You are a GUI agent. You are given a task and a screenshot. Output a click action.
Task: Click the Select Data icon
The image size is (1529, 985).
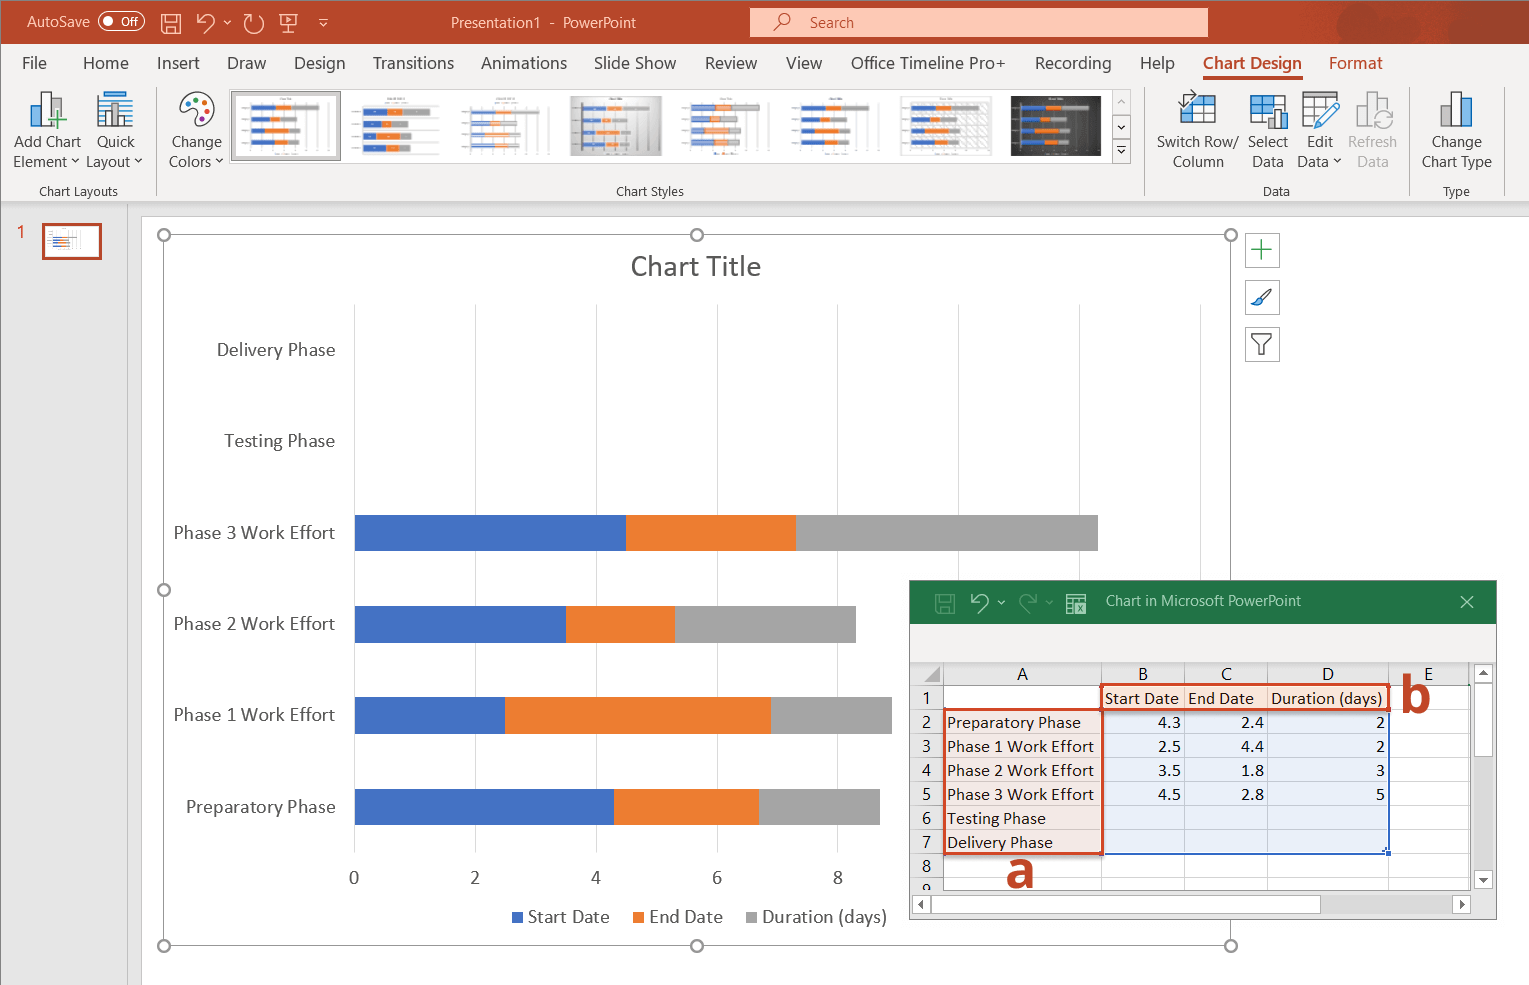[x=1267, y=112]
